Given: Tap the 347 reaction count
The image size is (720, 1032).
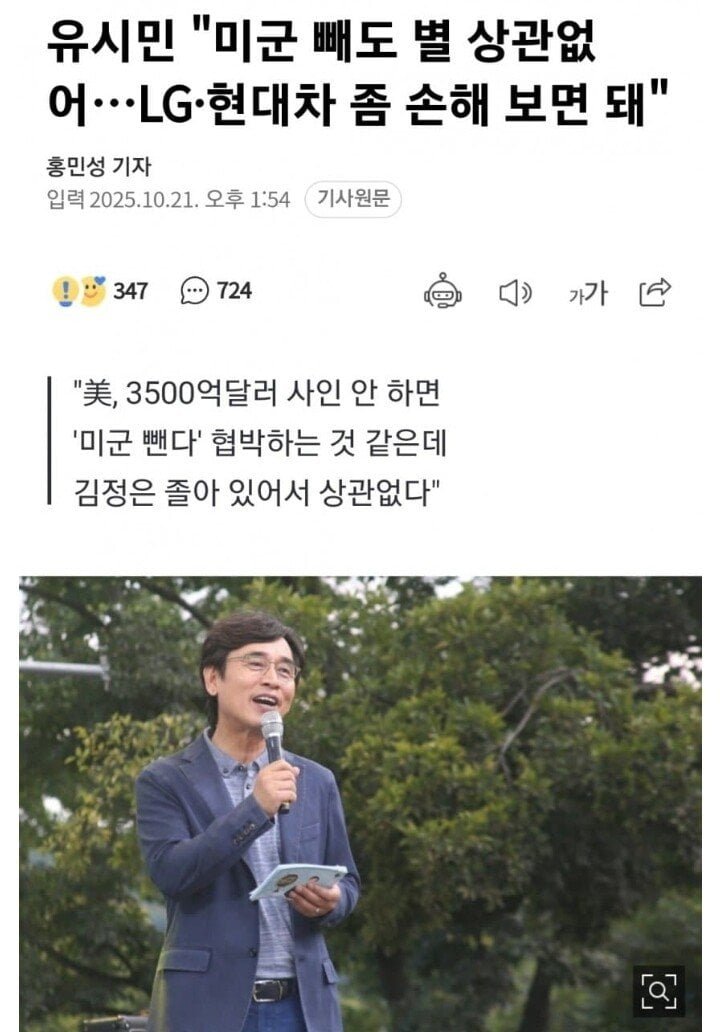Looking at the screenshot, I should point(130,291).
